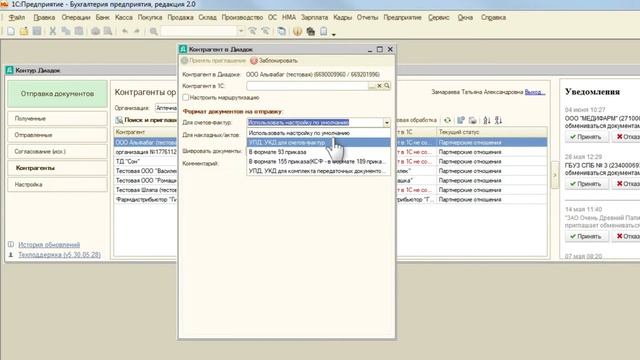Click the Print toolbar icon
Image resolution: width=640 pixels, height=360 pixels.
tap(95, 31)
